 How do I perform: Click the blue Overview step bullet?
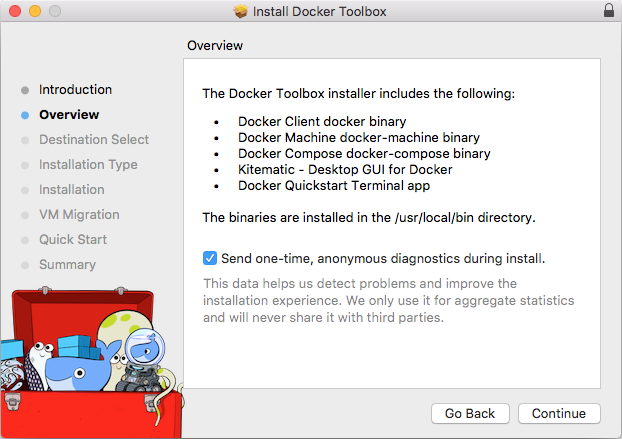point(25,115)
